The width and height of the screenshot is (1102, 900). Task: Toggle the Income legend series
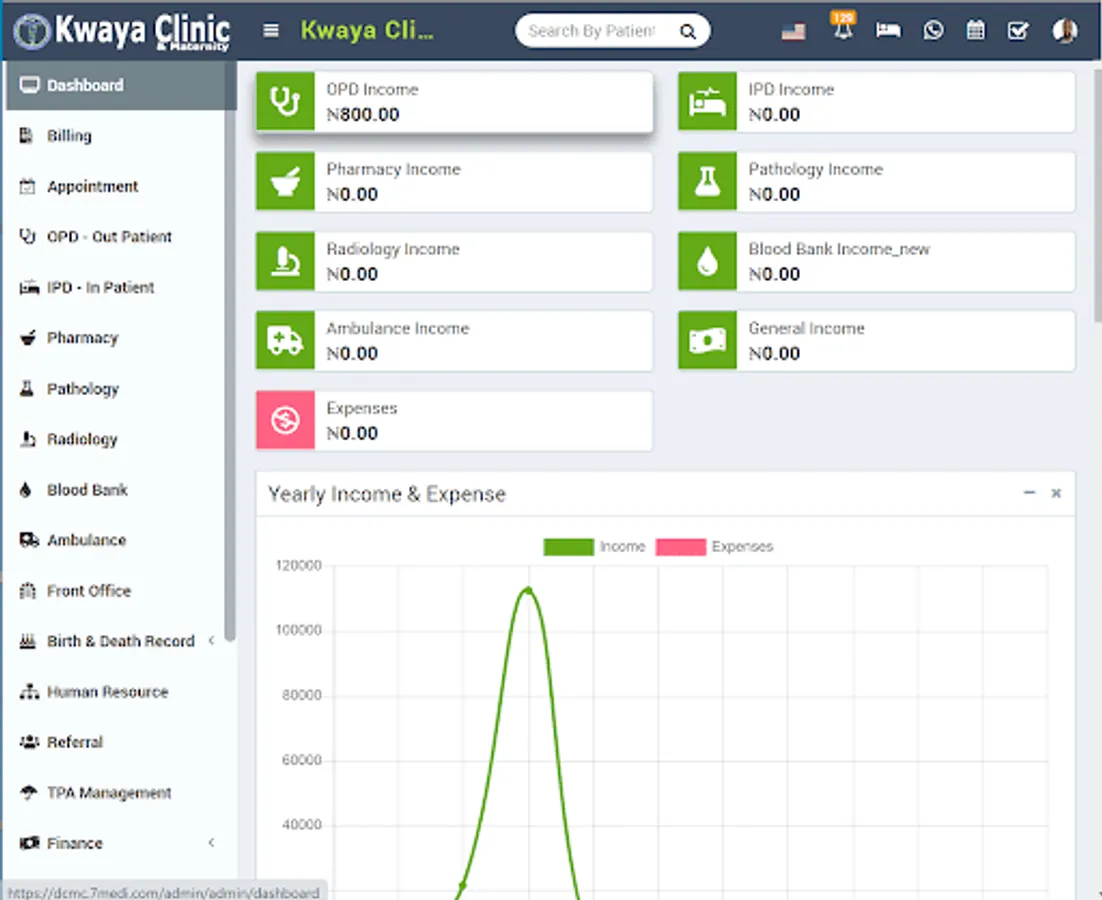[x=594, y=547]
